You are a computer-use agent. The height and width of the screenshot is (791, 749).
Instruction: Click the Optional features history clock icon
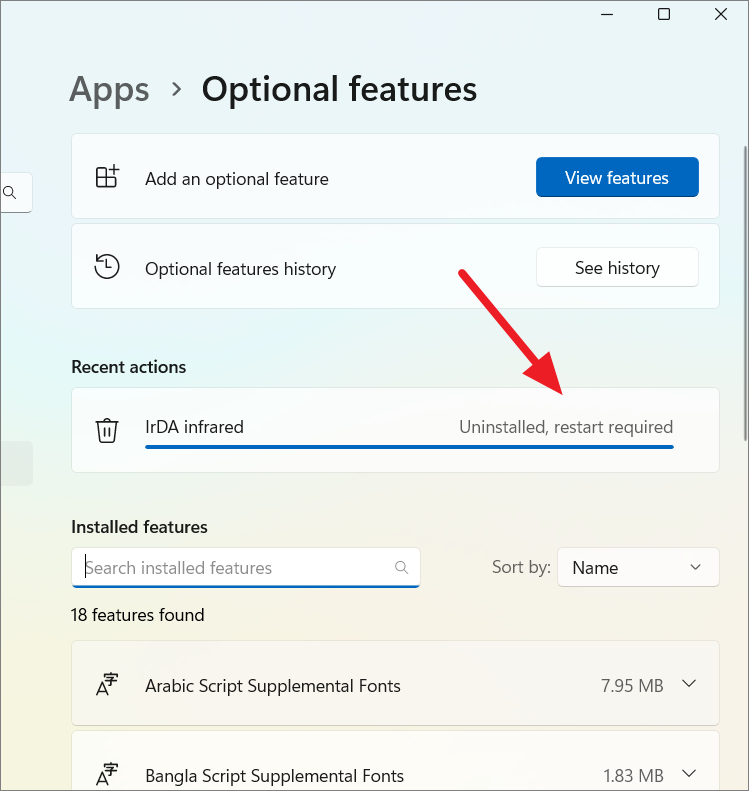point(107,267)
